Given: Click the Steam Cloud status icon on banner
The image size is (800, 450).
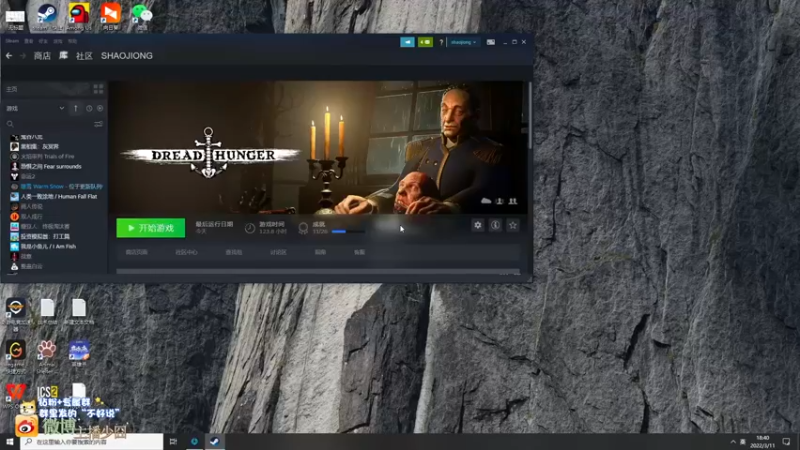Looking at the screenshot, I should (486, 201).
